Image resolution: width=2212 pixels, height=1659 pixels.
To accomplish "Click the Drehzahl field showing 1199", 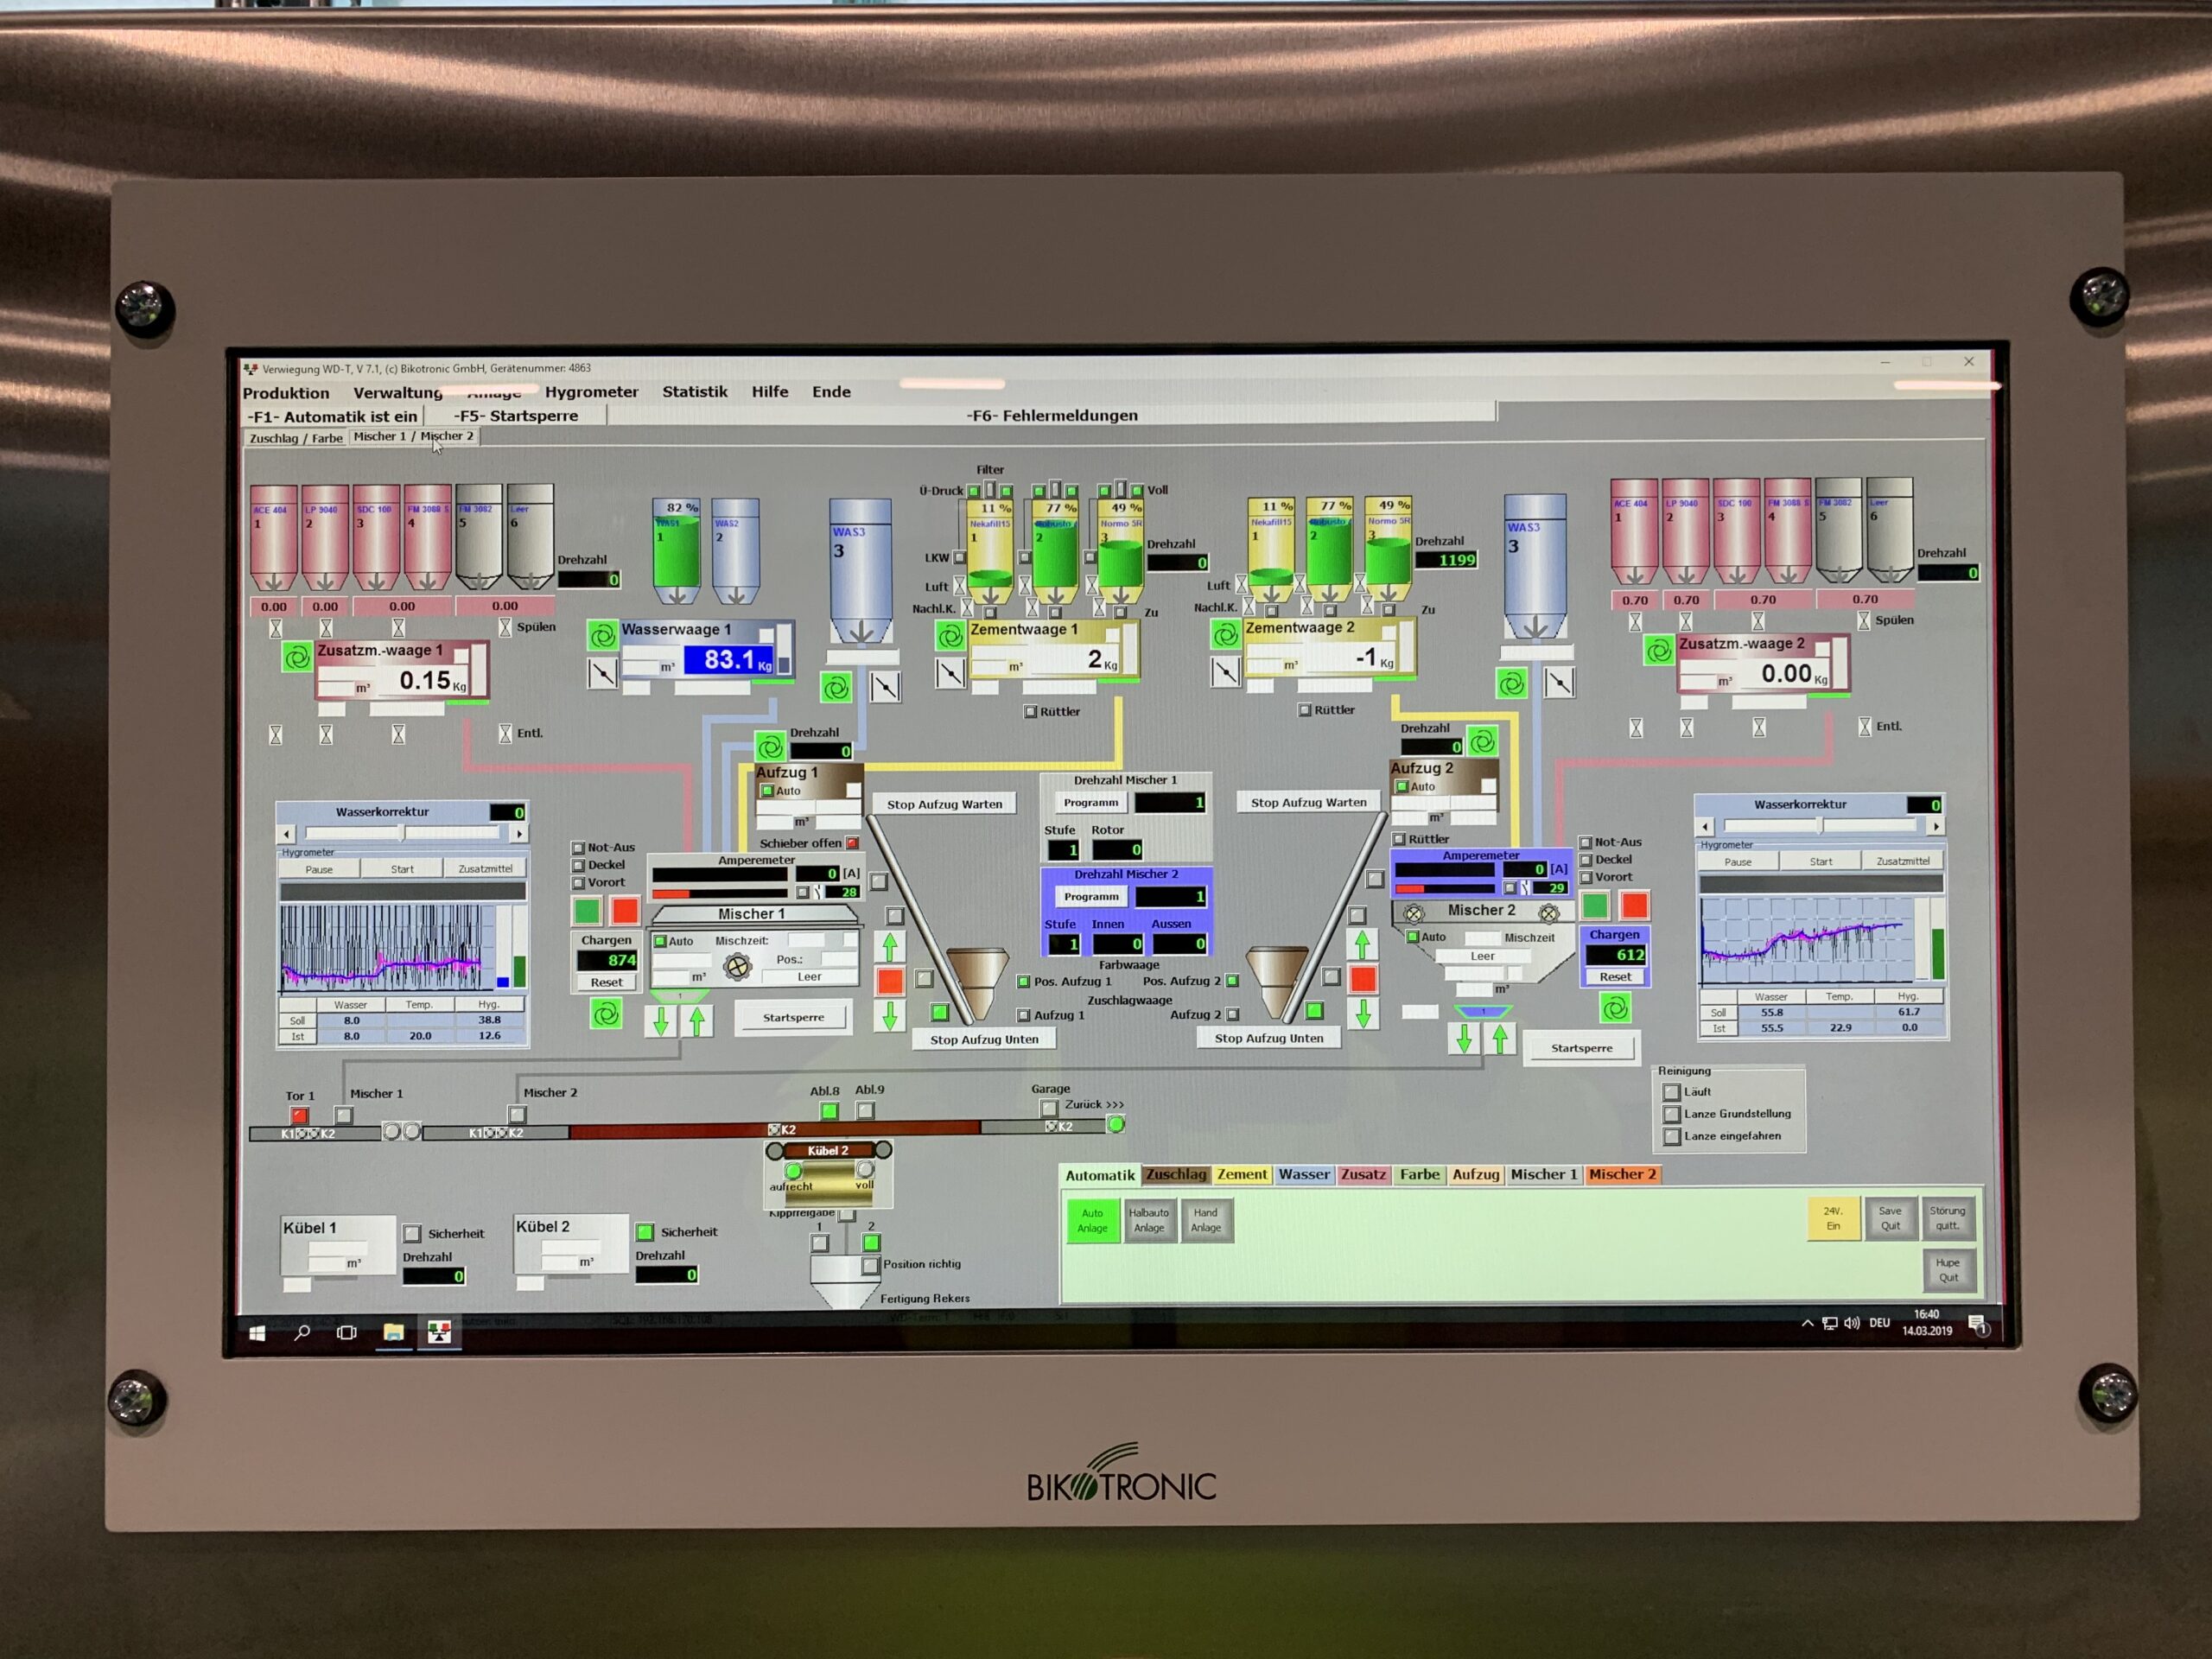I will pos(1446,560).
